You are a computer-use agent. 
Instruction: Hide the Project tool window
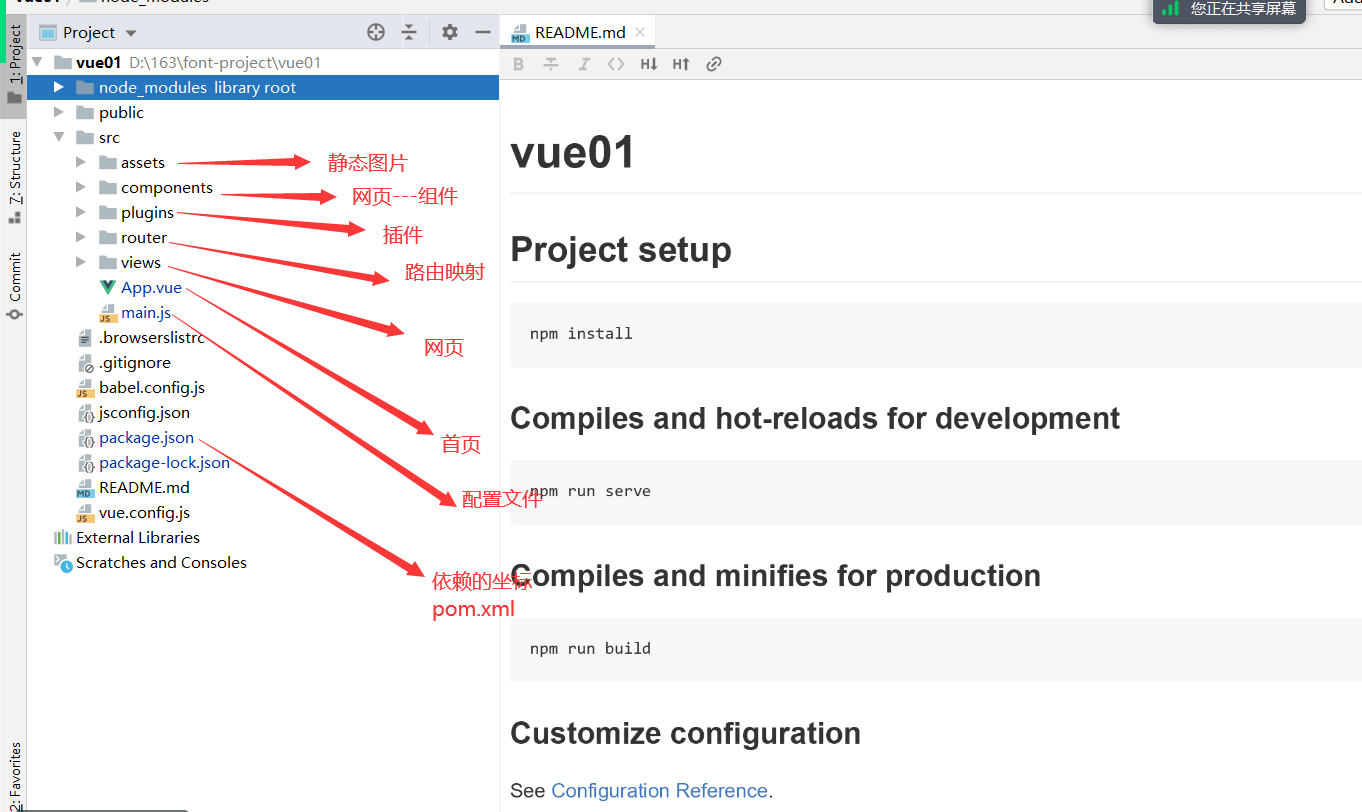[x=483, y=32]
